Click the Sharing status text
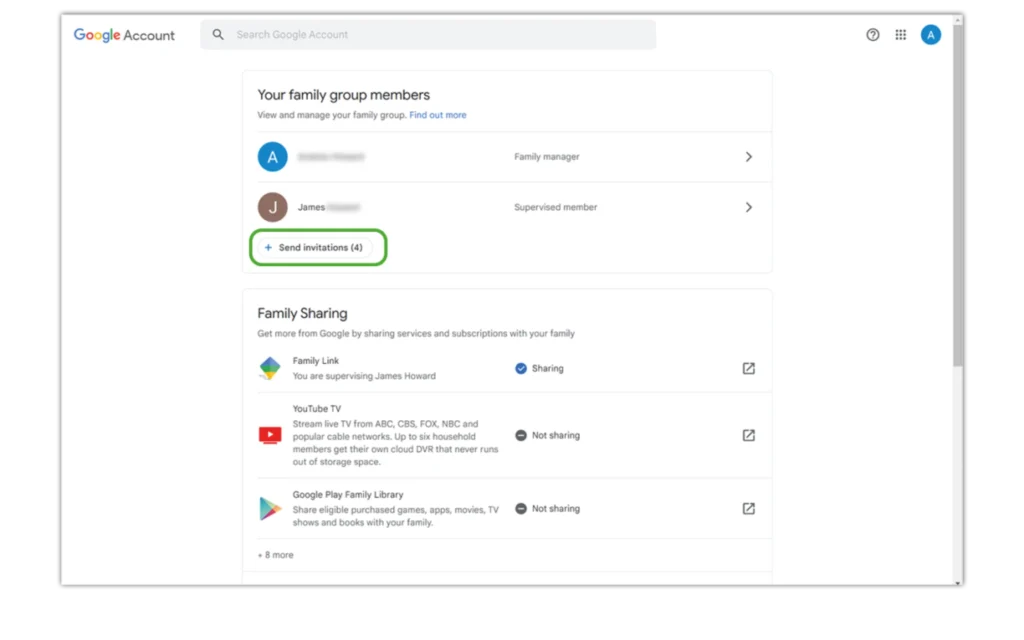The height and width of the screenshot is (640, 1024). point(547,368)
